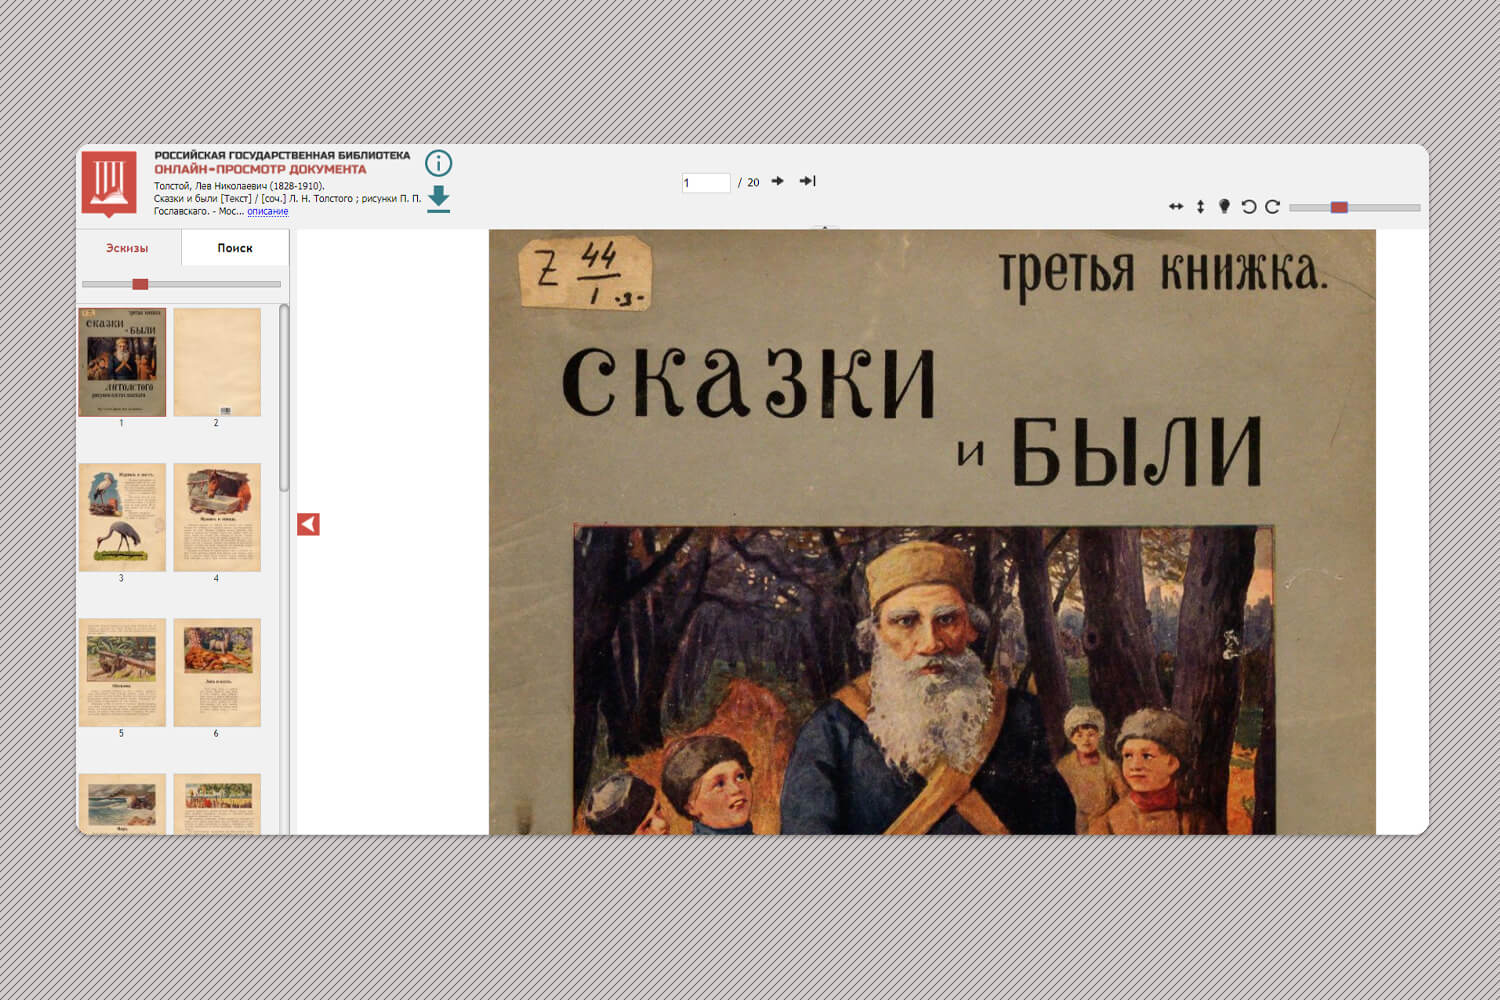Toggle the lightbulb brightness icon
The width and height of the screenshot is (1500, 1000).
1224,206
